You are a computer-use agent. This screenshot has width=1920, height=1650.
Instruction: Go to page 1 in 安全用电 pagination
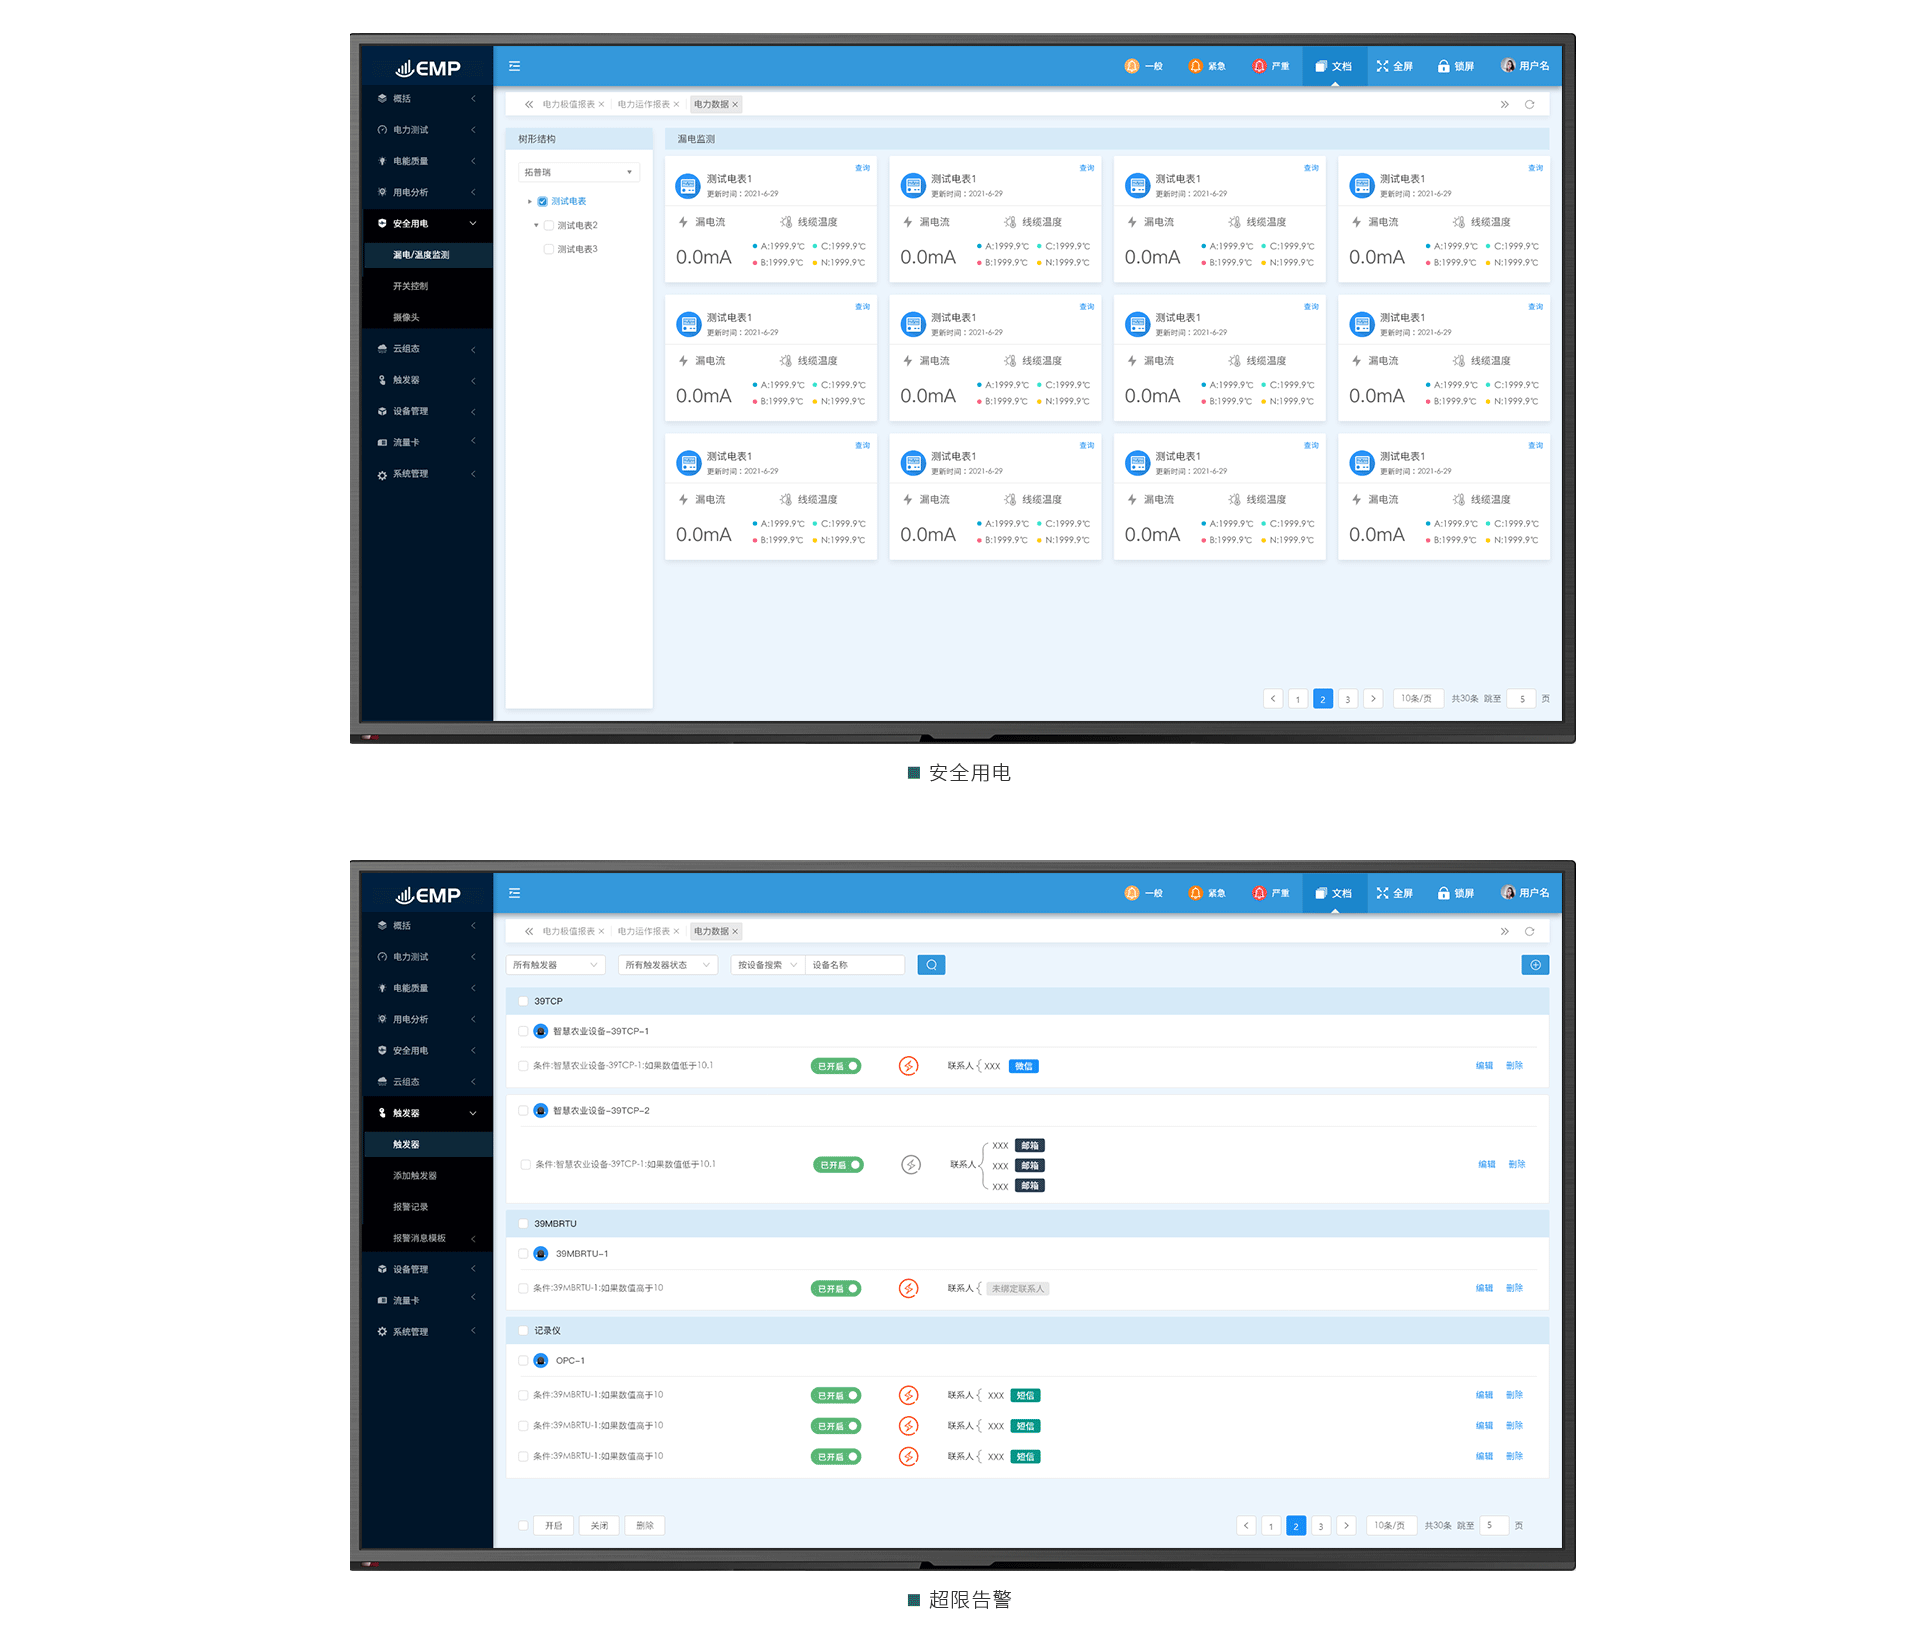(x=1298, y=699)
